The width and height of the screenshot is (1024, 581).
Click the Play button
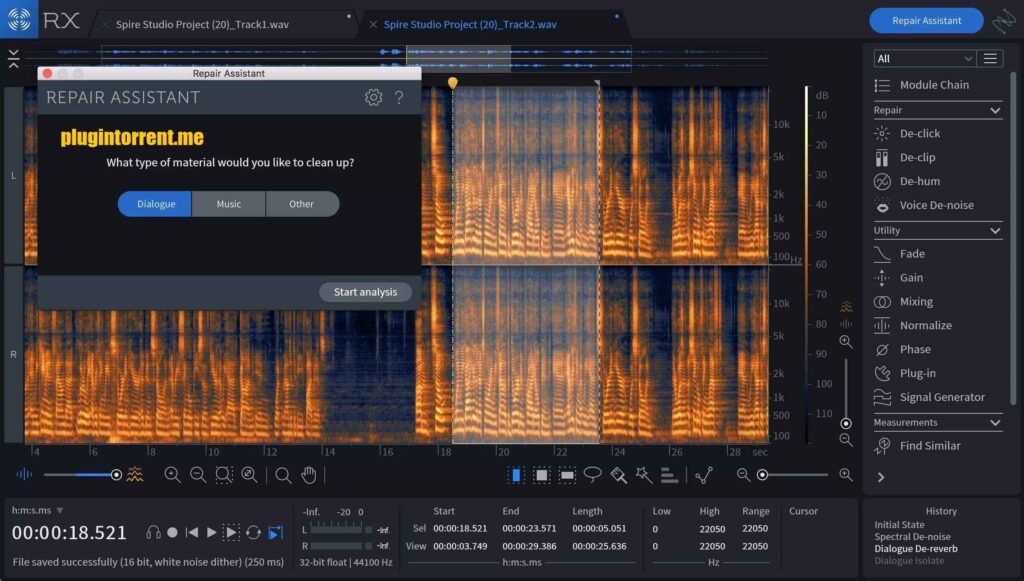tap(212, 533)
